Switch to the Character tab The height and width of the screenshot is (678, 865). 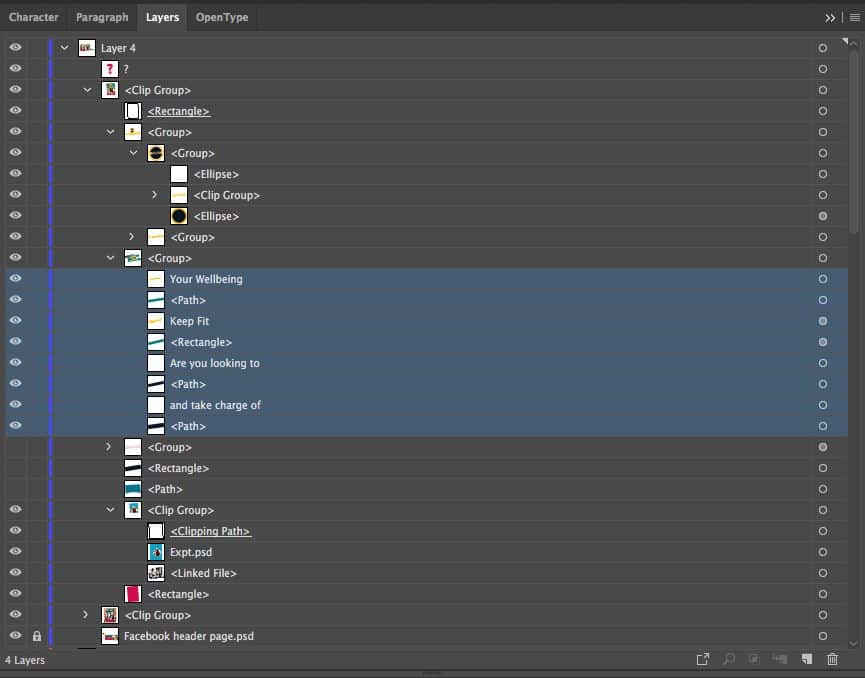pos(34,17)
